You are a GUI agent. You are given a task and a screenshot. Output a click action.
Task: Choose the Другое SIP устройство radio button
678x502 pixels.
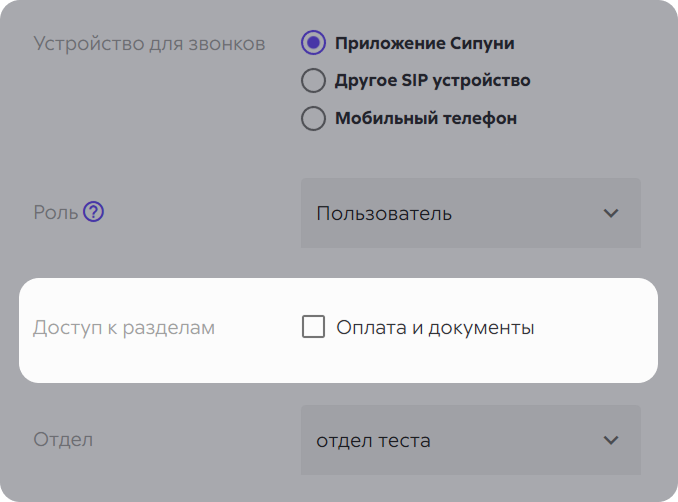(x=313, y=81)
